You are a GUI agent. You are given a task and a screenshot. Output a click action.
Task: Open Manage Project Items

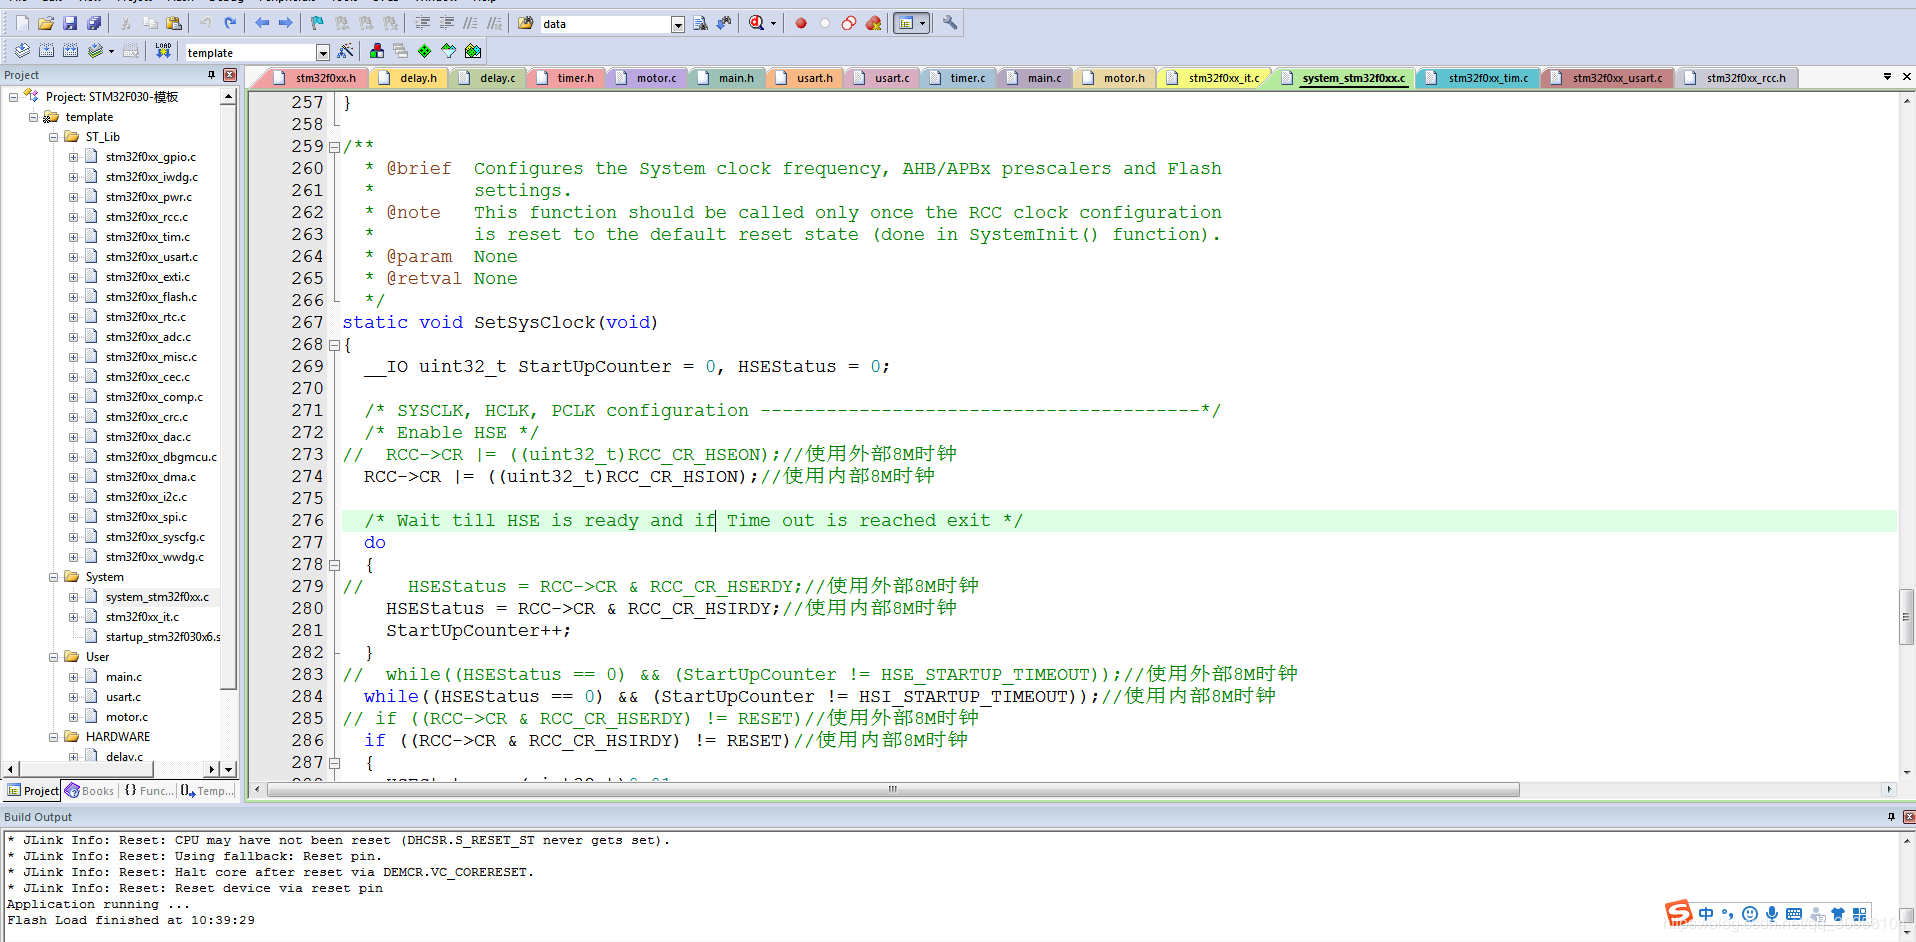tap(377, 51)
